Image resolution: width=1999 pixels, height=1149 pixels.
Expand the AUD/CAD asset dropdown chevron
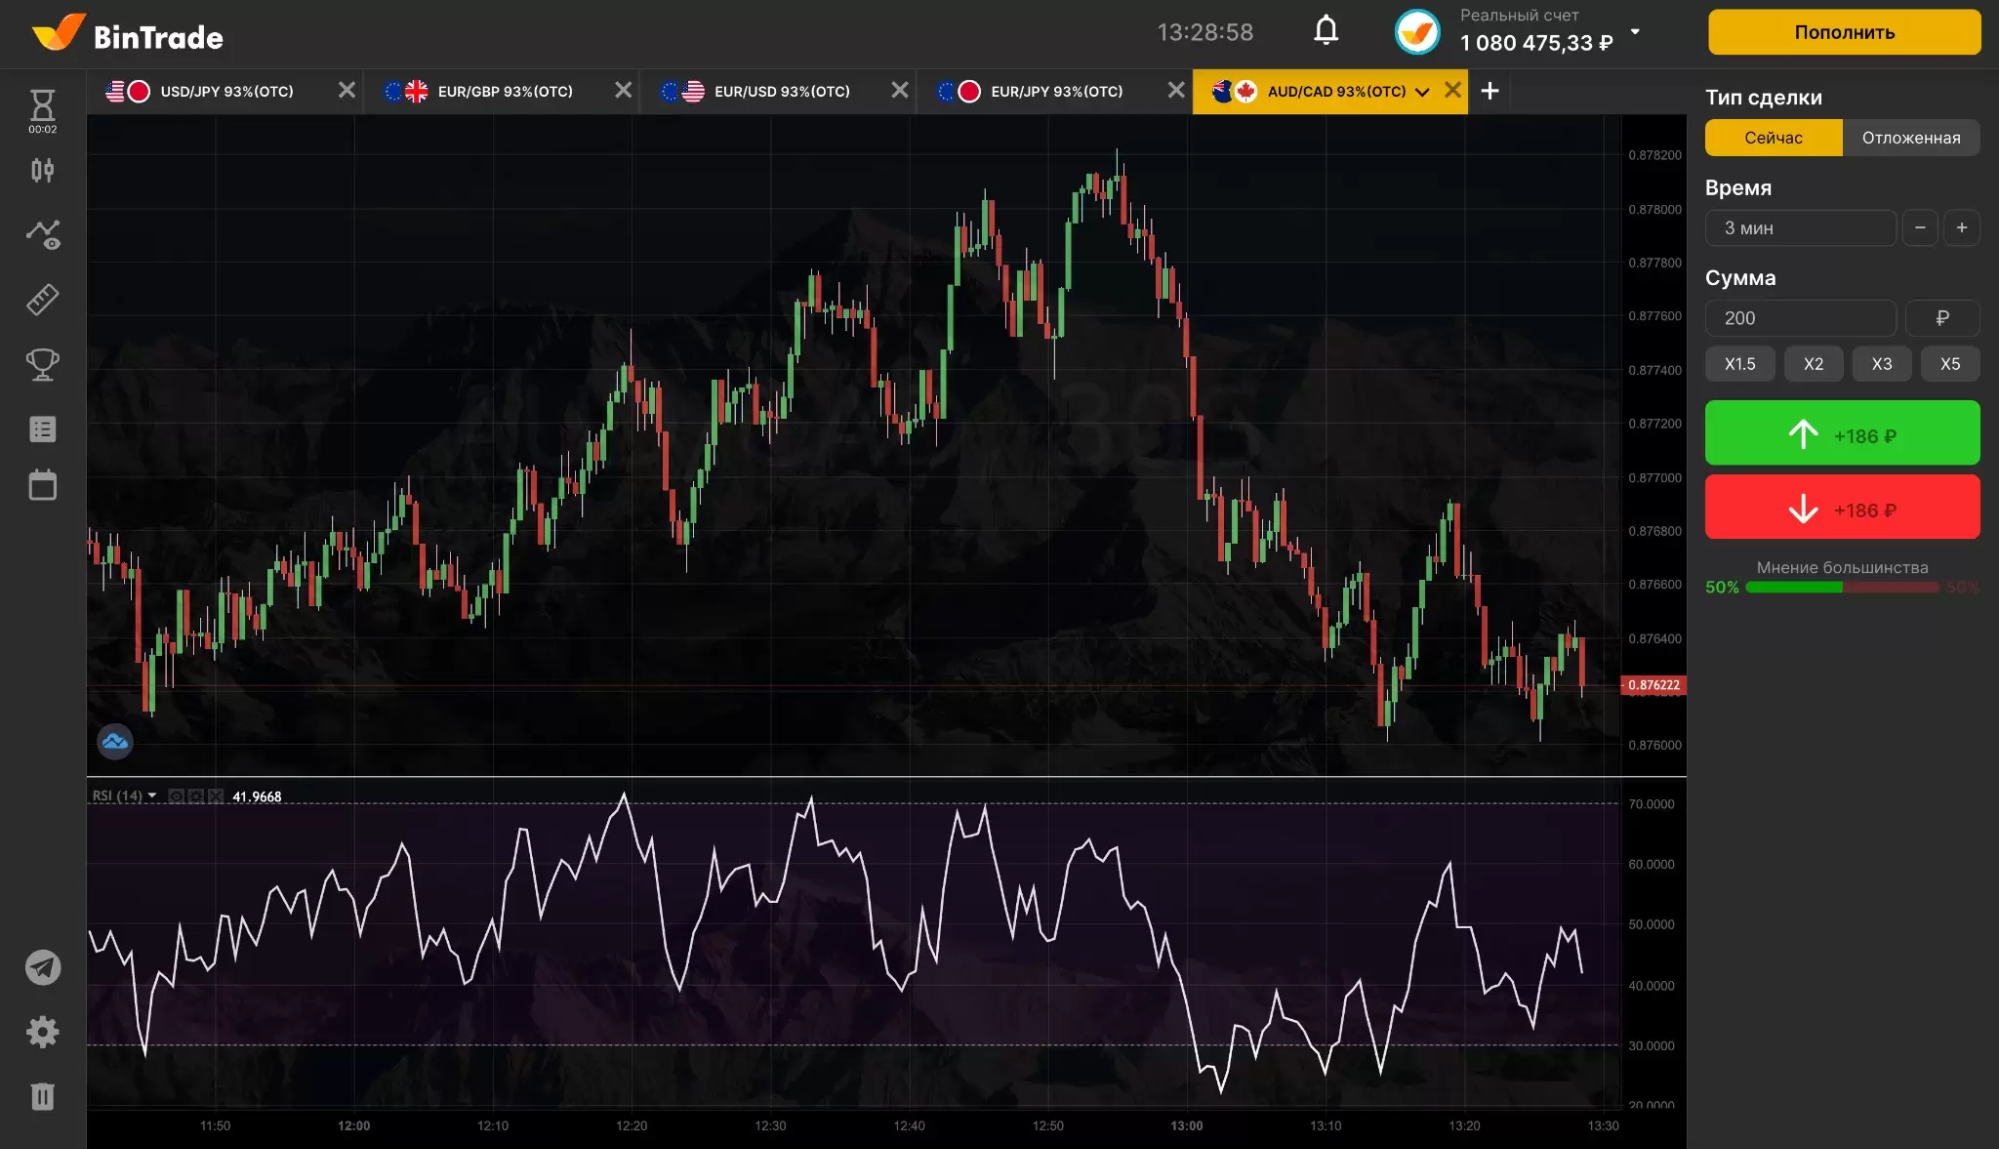pos(1422,92)
